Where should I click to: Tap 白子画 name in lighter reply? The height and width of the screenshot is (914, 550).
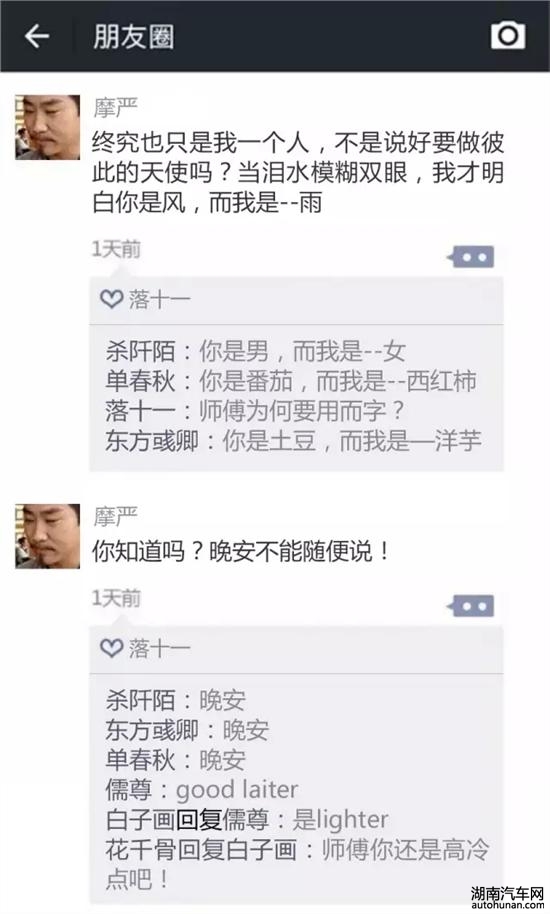[140, 820]
